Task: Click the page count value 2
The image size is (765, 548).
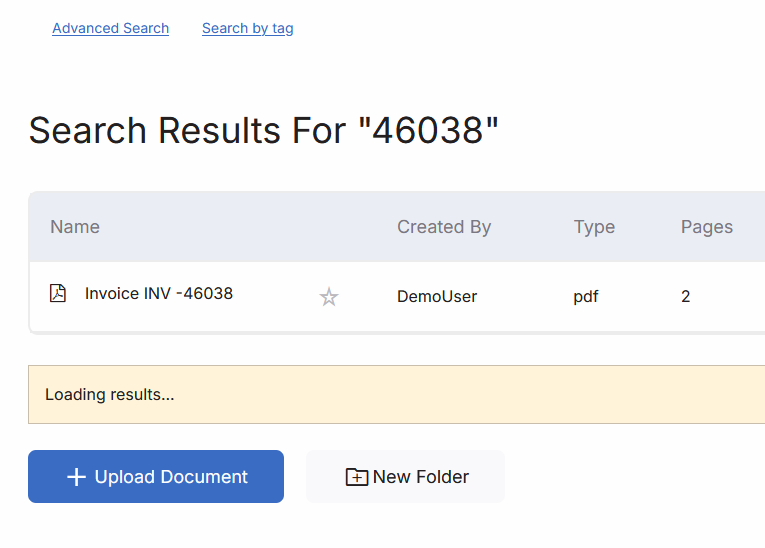Action: click(686, 297)
